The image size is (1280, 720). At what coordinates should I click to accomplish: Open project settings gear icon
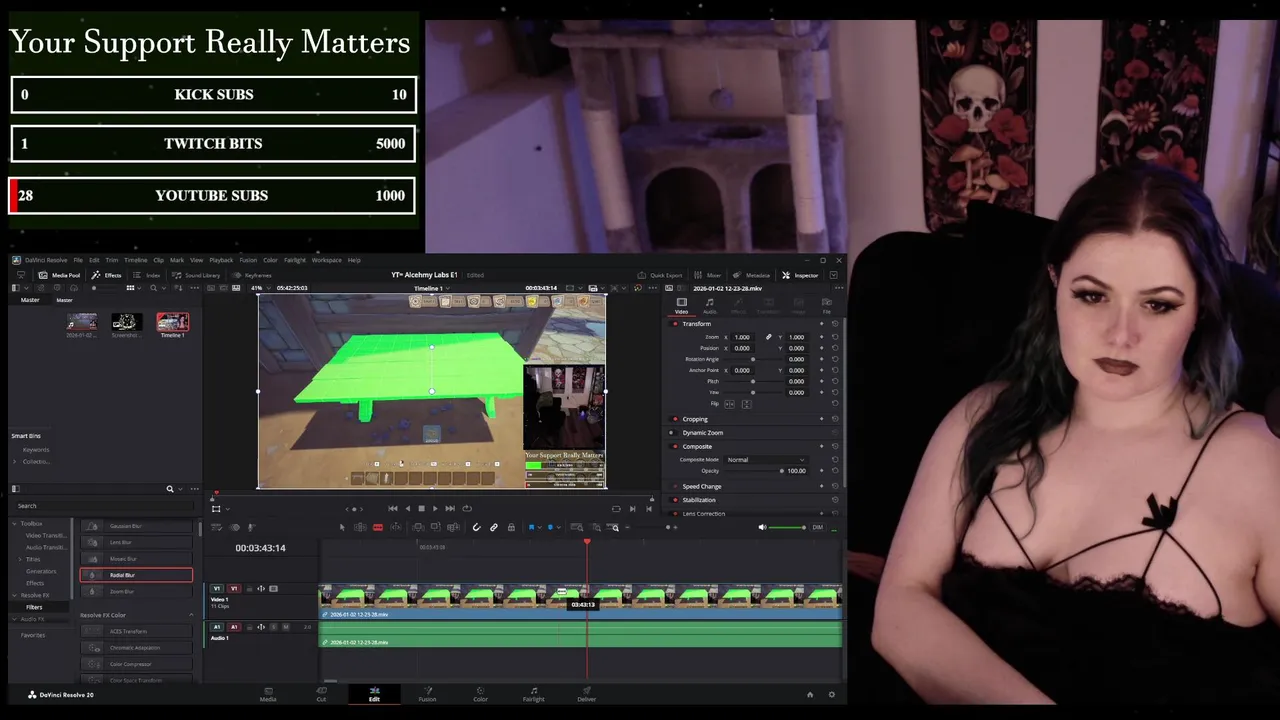(x=831, y=694)
